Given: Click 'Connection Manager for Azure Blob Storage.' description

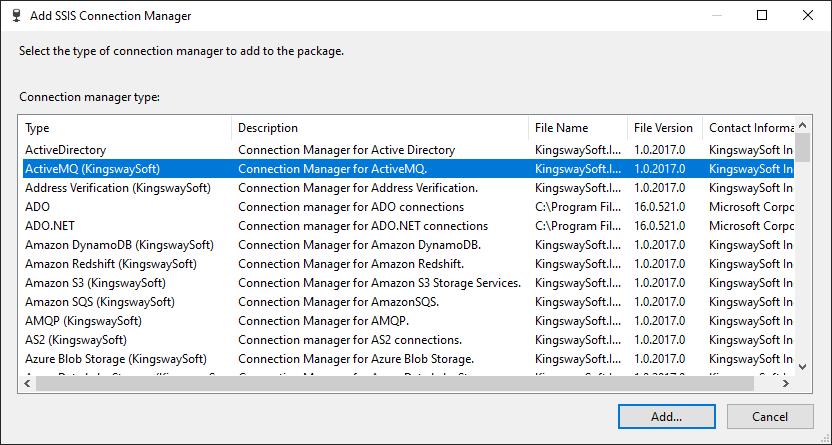Looking at the screenshot, I should [356, 359].
